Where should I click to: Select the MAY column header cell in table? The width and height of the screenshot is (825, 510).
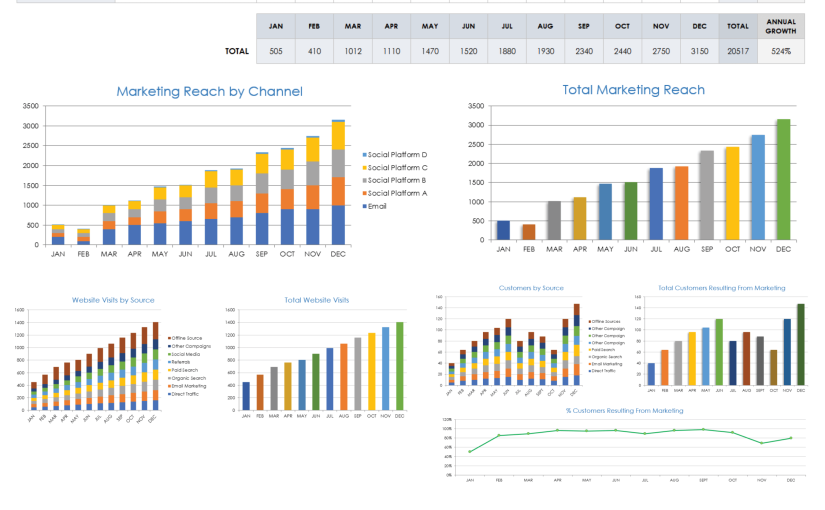(430, 26)
